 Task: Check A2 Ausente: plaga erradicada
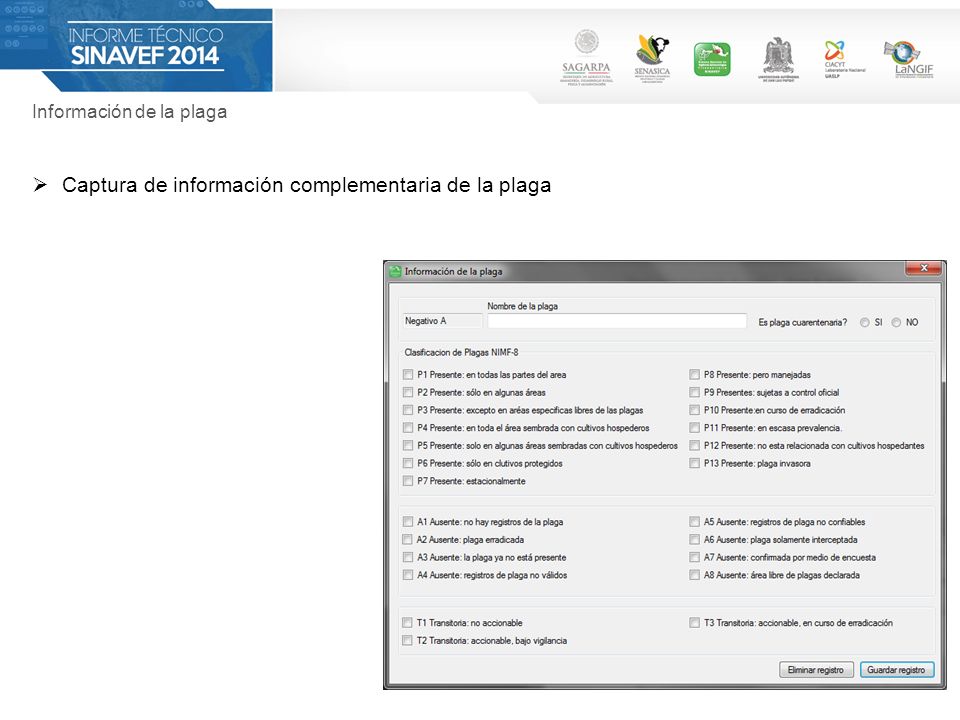[x=407, y=539]
